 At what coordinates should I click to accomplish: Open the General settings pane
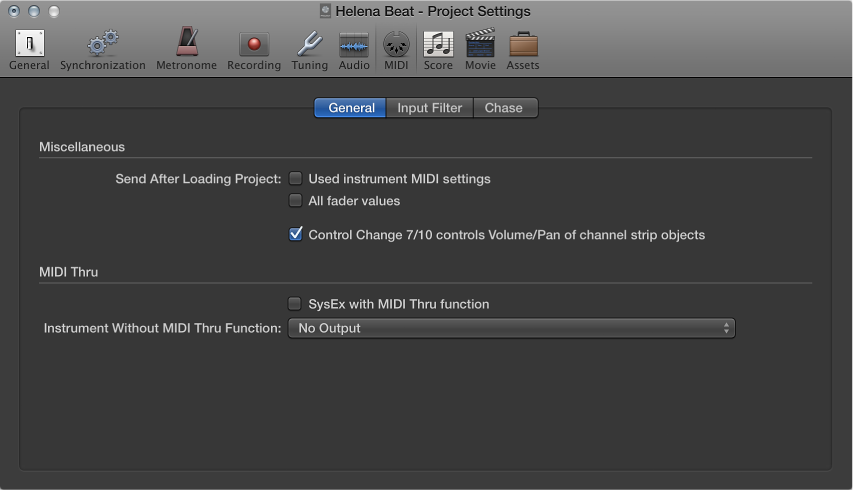29,50
